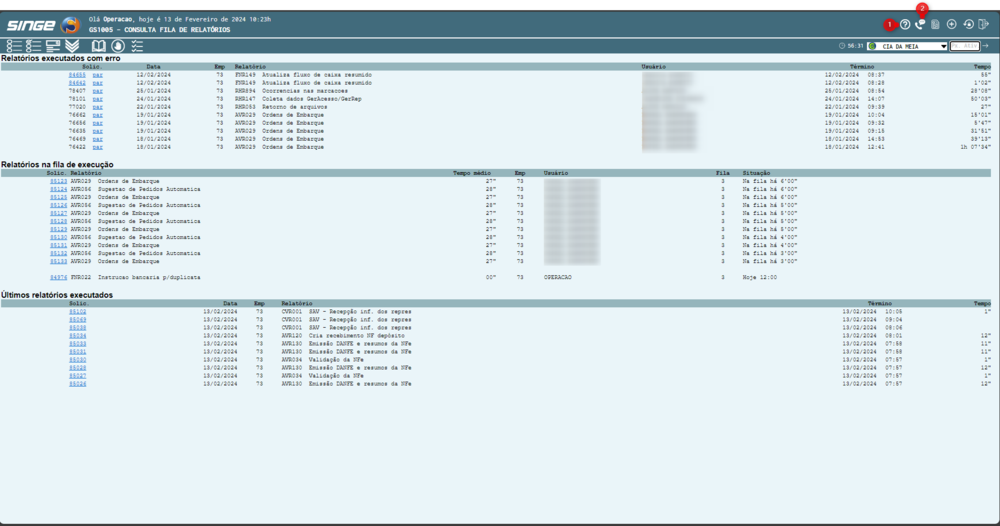Click the checklist icon in toolbar
Viewport: 1000px width, 526px height.
click(137, 46)
